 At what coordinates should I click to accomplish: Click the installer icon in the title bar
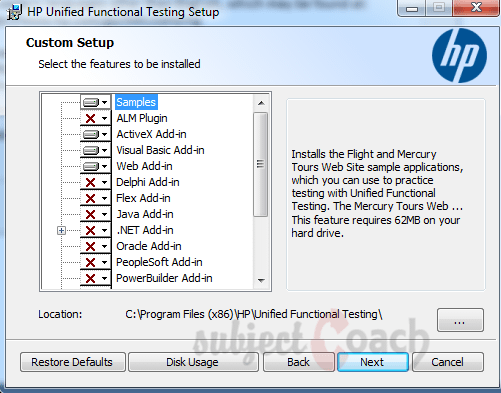14,12
